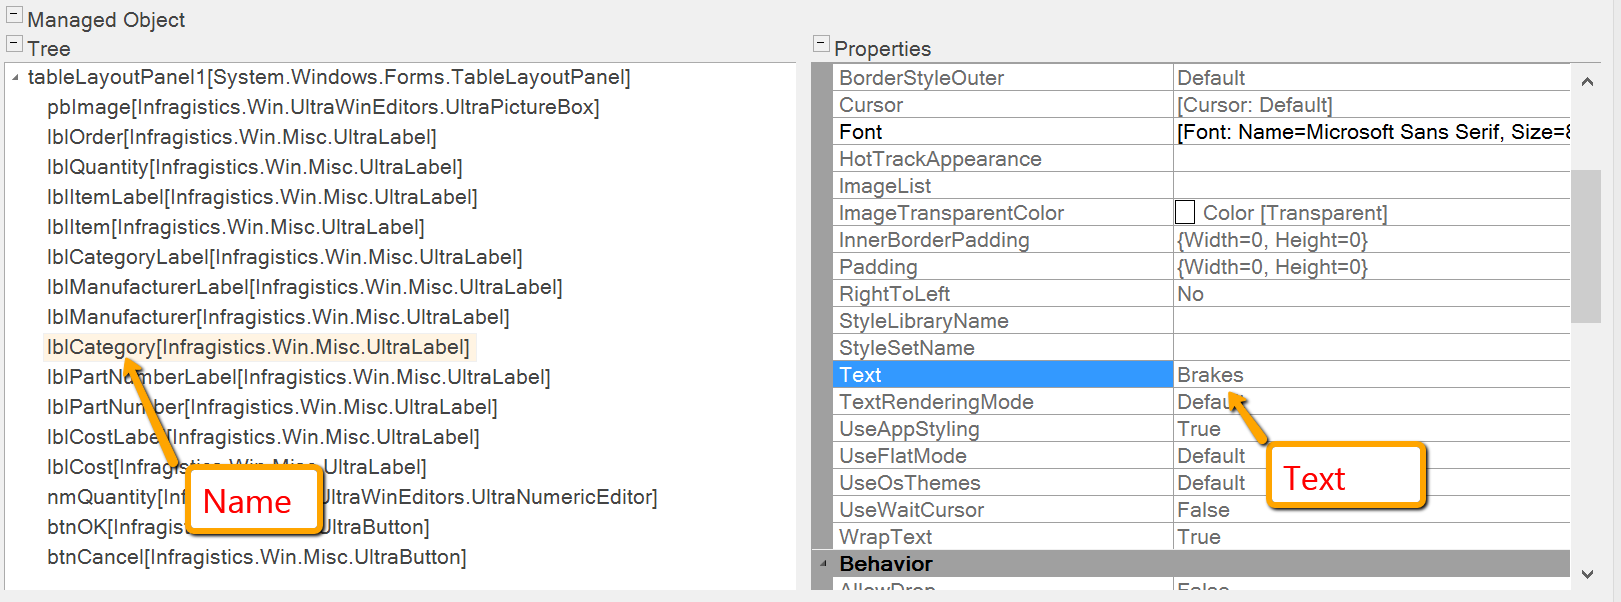Select the btnCancel UltraButton node
The image size is (1621, 602).
(256, 557)
